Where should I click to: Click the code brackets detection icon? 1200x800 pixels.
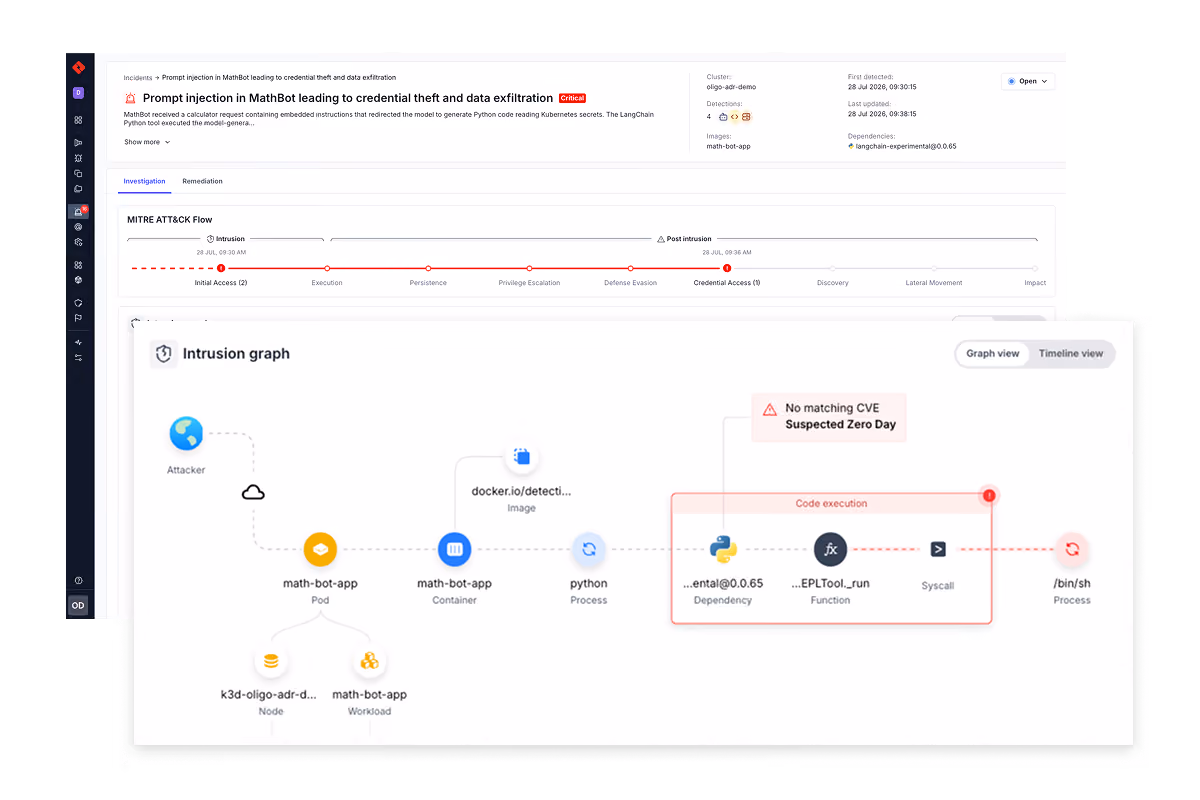pyautogui.click(x=734, y=117)
